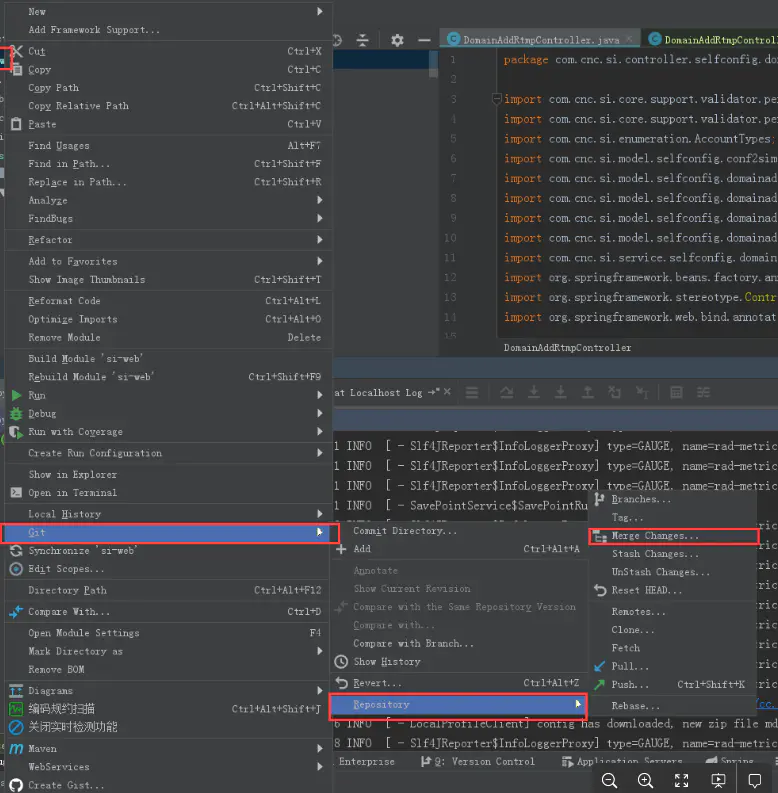Close the DomainAddRtmpController.java editor tab

629,39
